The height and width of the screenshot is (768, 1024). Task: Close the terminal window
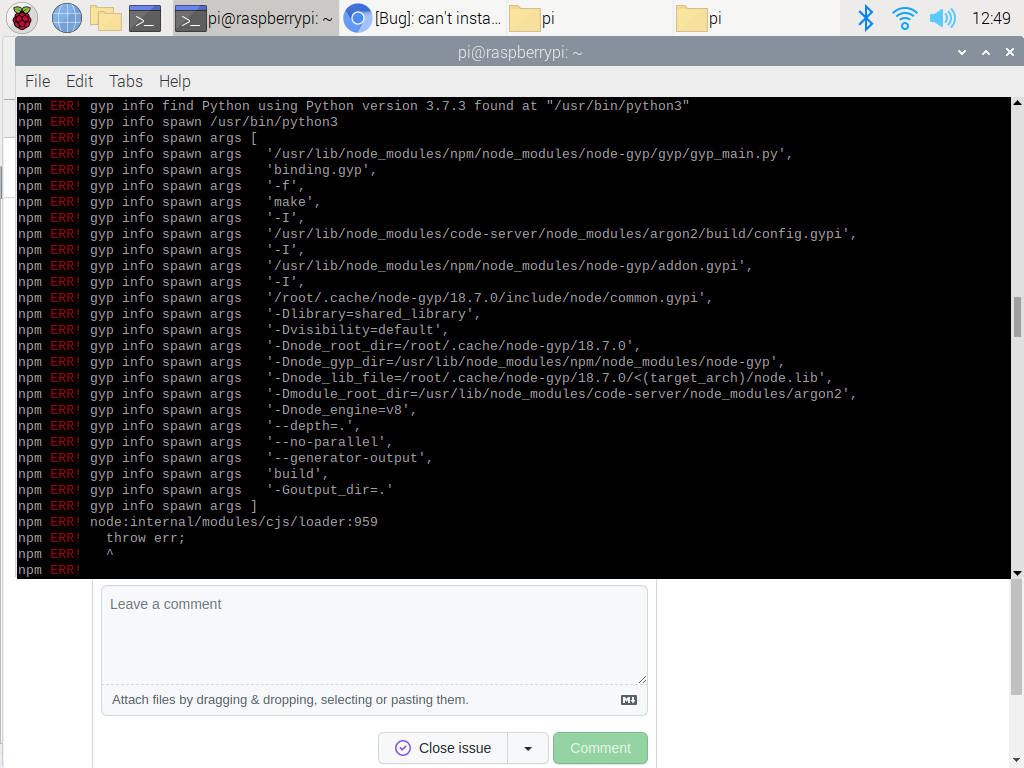click(1010, 52)
